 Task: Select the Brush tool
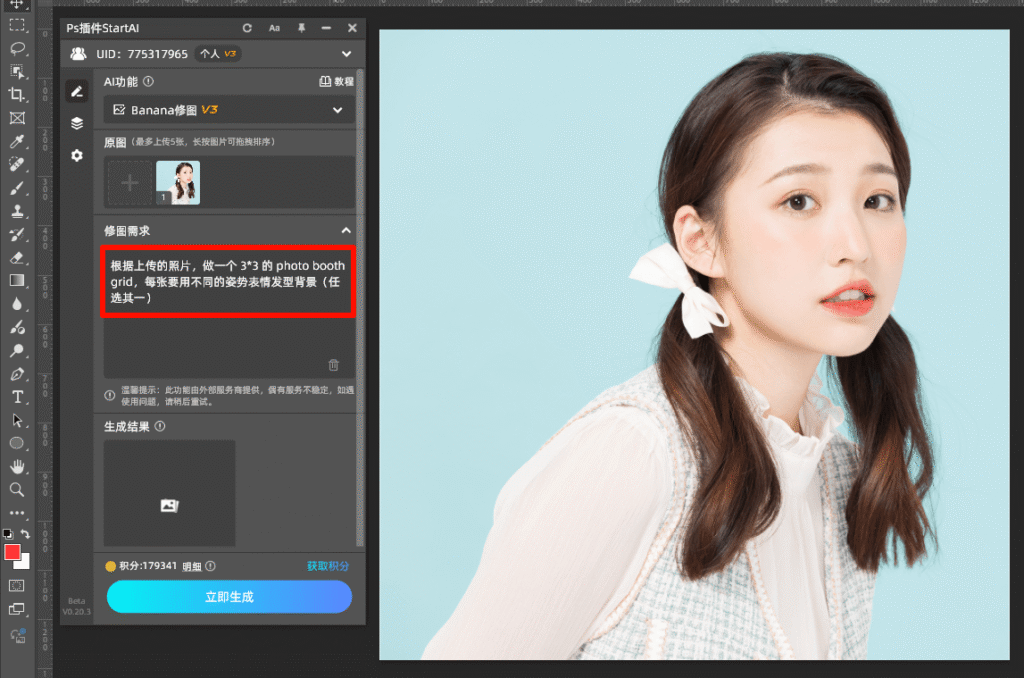[x=17, y=187]
